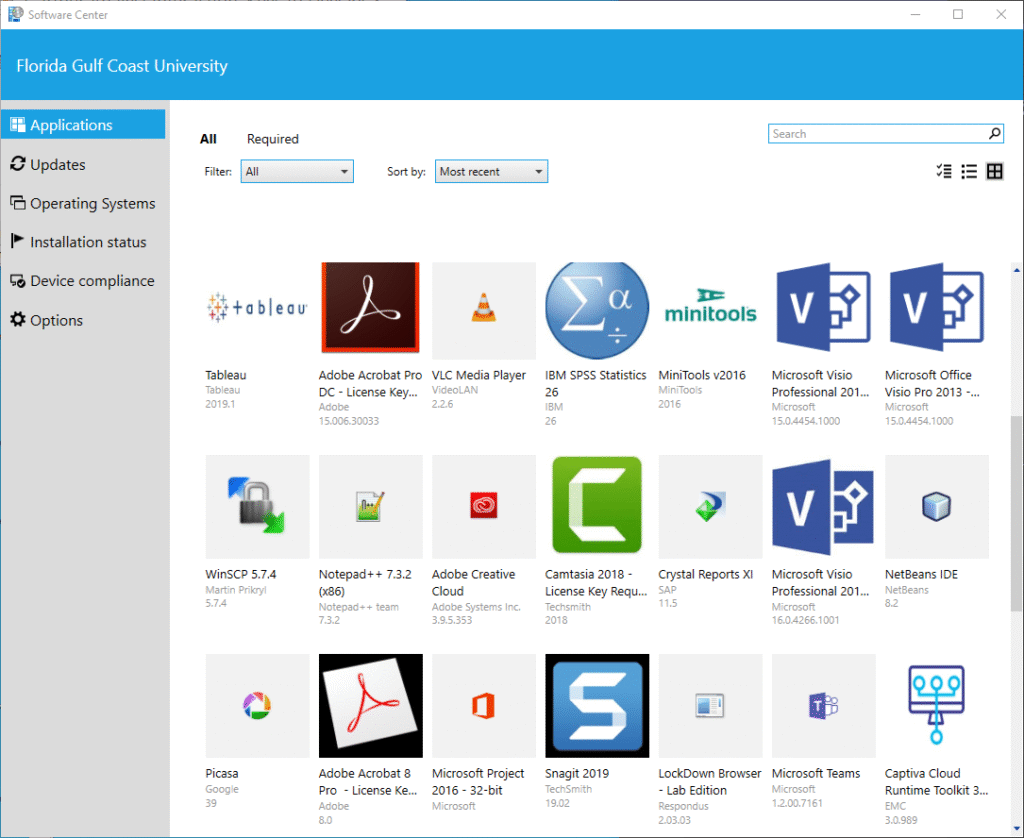
Task: Switch to tile grid view layout
Action: click(x=994, y=172)
